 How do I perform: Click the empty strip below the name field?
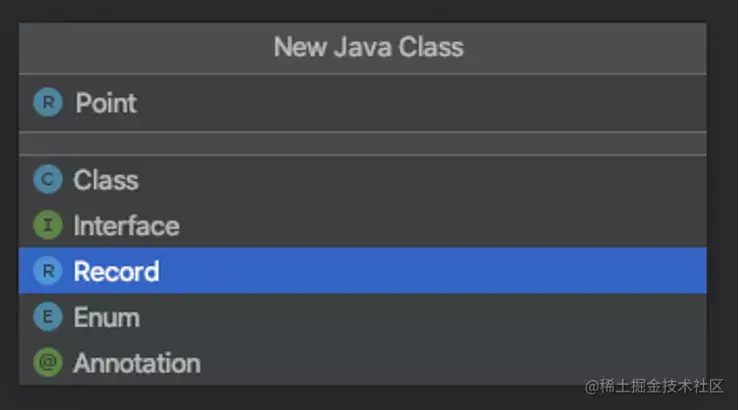coord(362,143)
